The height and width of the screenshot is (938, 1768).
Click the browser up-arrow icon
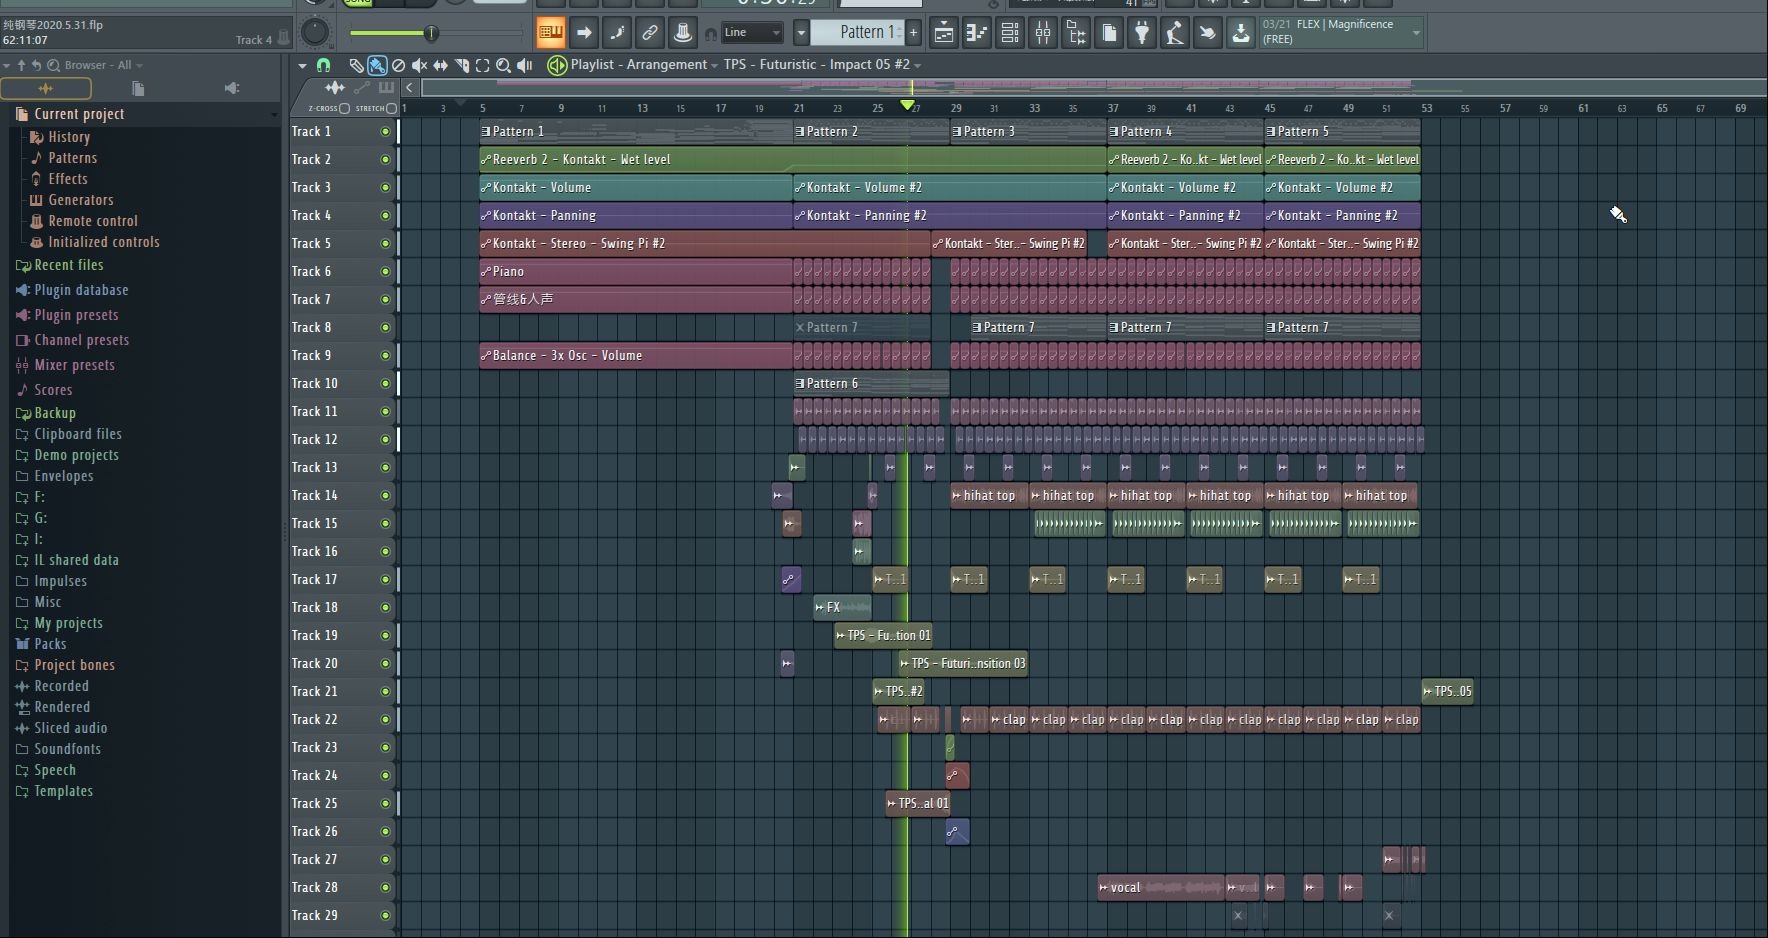pos(21,65)
